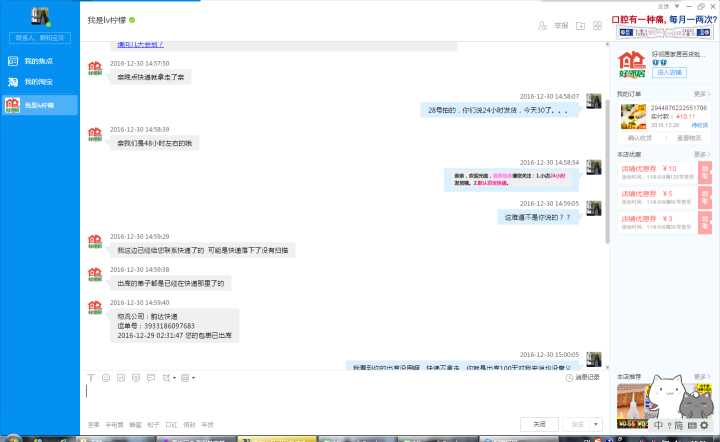Open the screenshot options dropdown arrow
The height and width of the screenshot is (442, 720).
174,378
